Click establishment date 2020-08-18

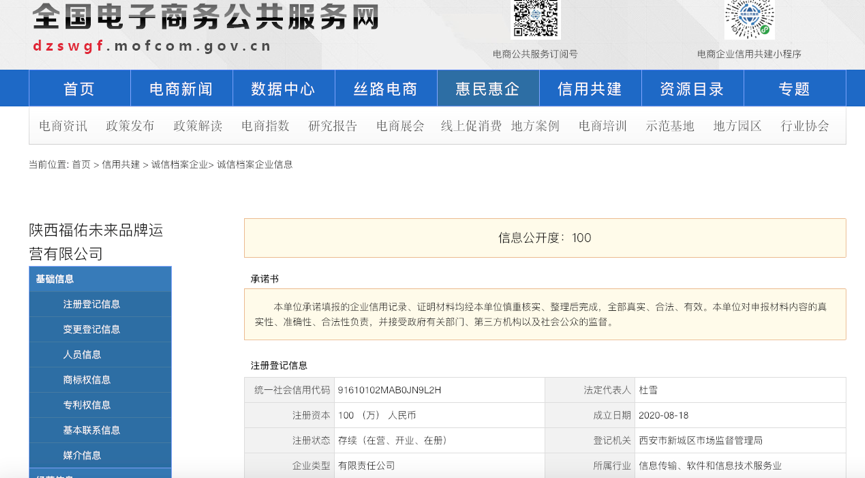coord(664,416)
